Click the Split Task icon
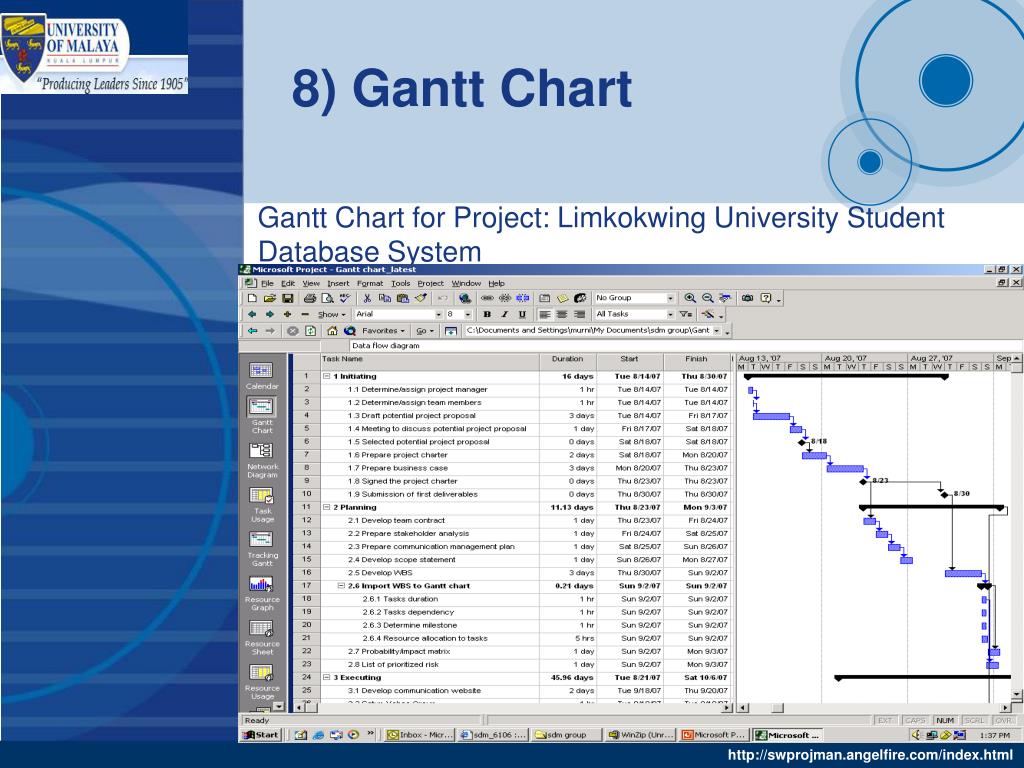 522,298
